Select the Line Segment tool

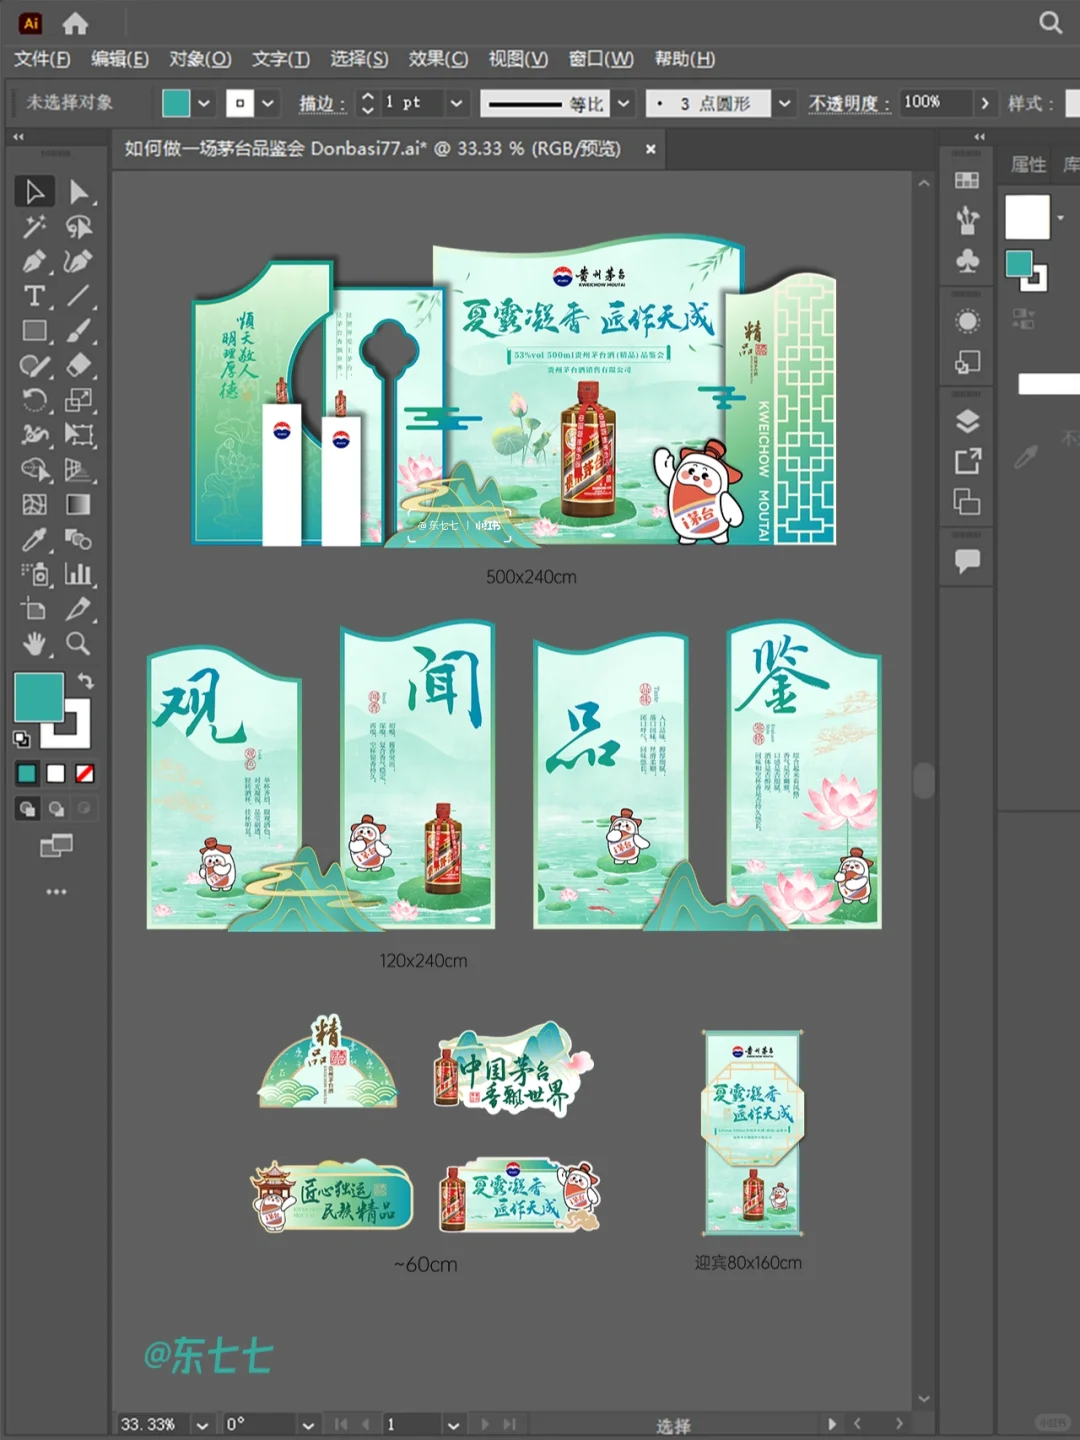click(78, 296)
